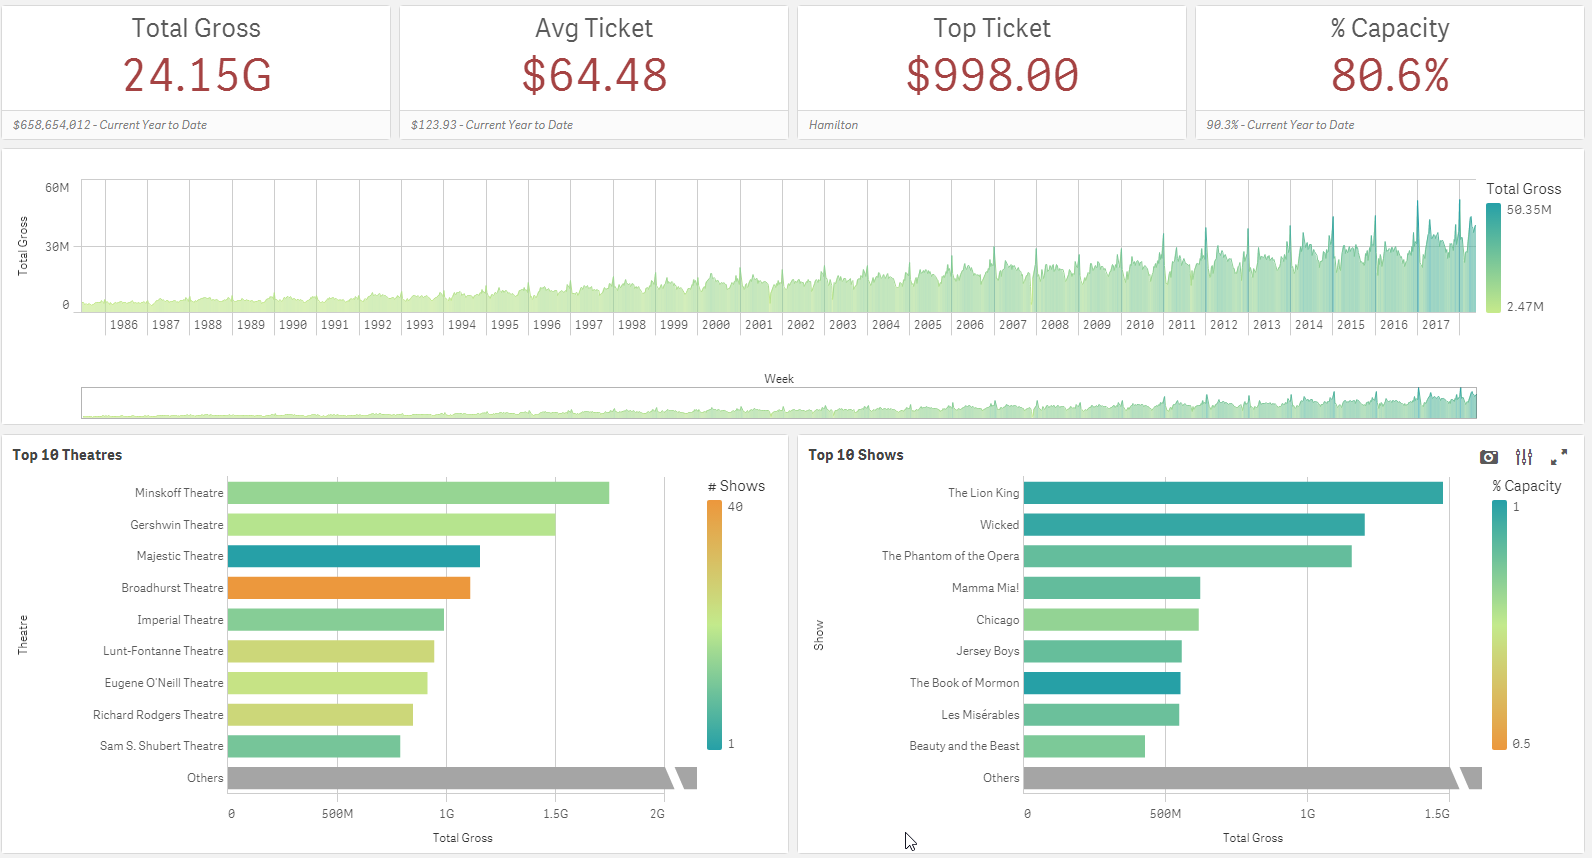Select year 1986 on the timeline axis
1592x858 pixels.
[x=124, y=325]
